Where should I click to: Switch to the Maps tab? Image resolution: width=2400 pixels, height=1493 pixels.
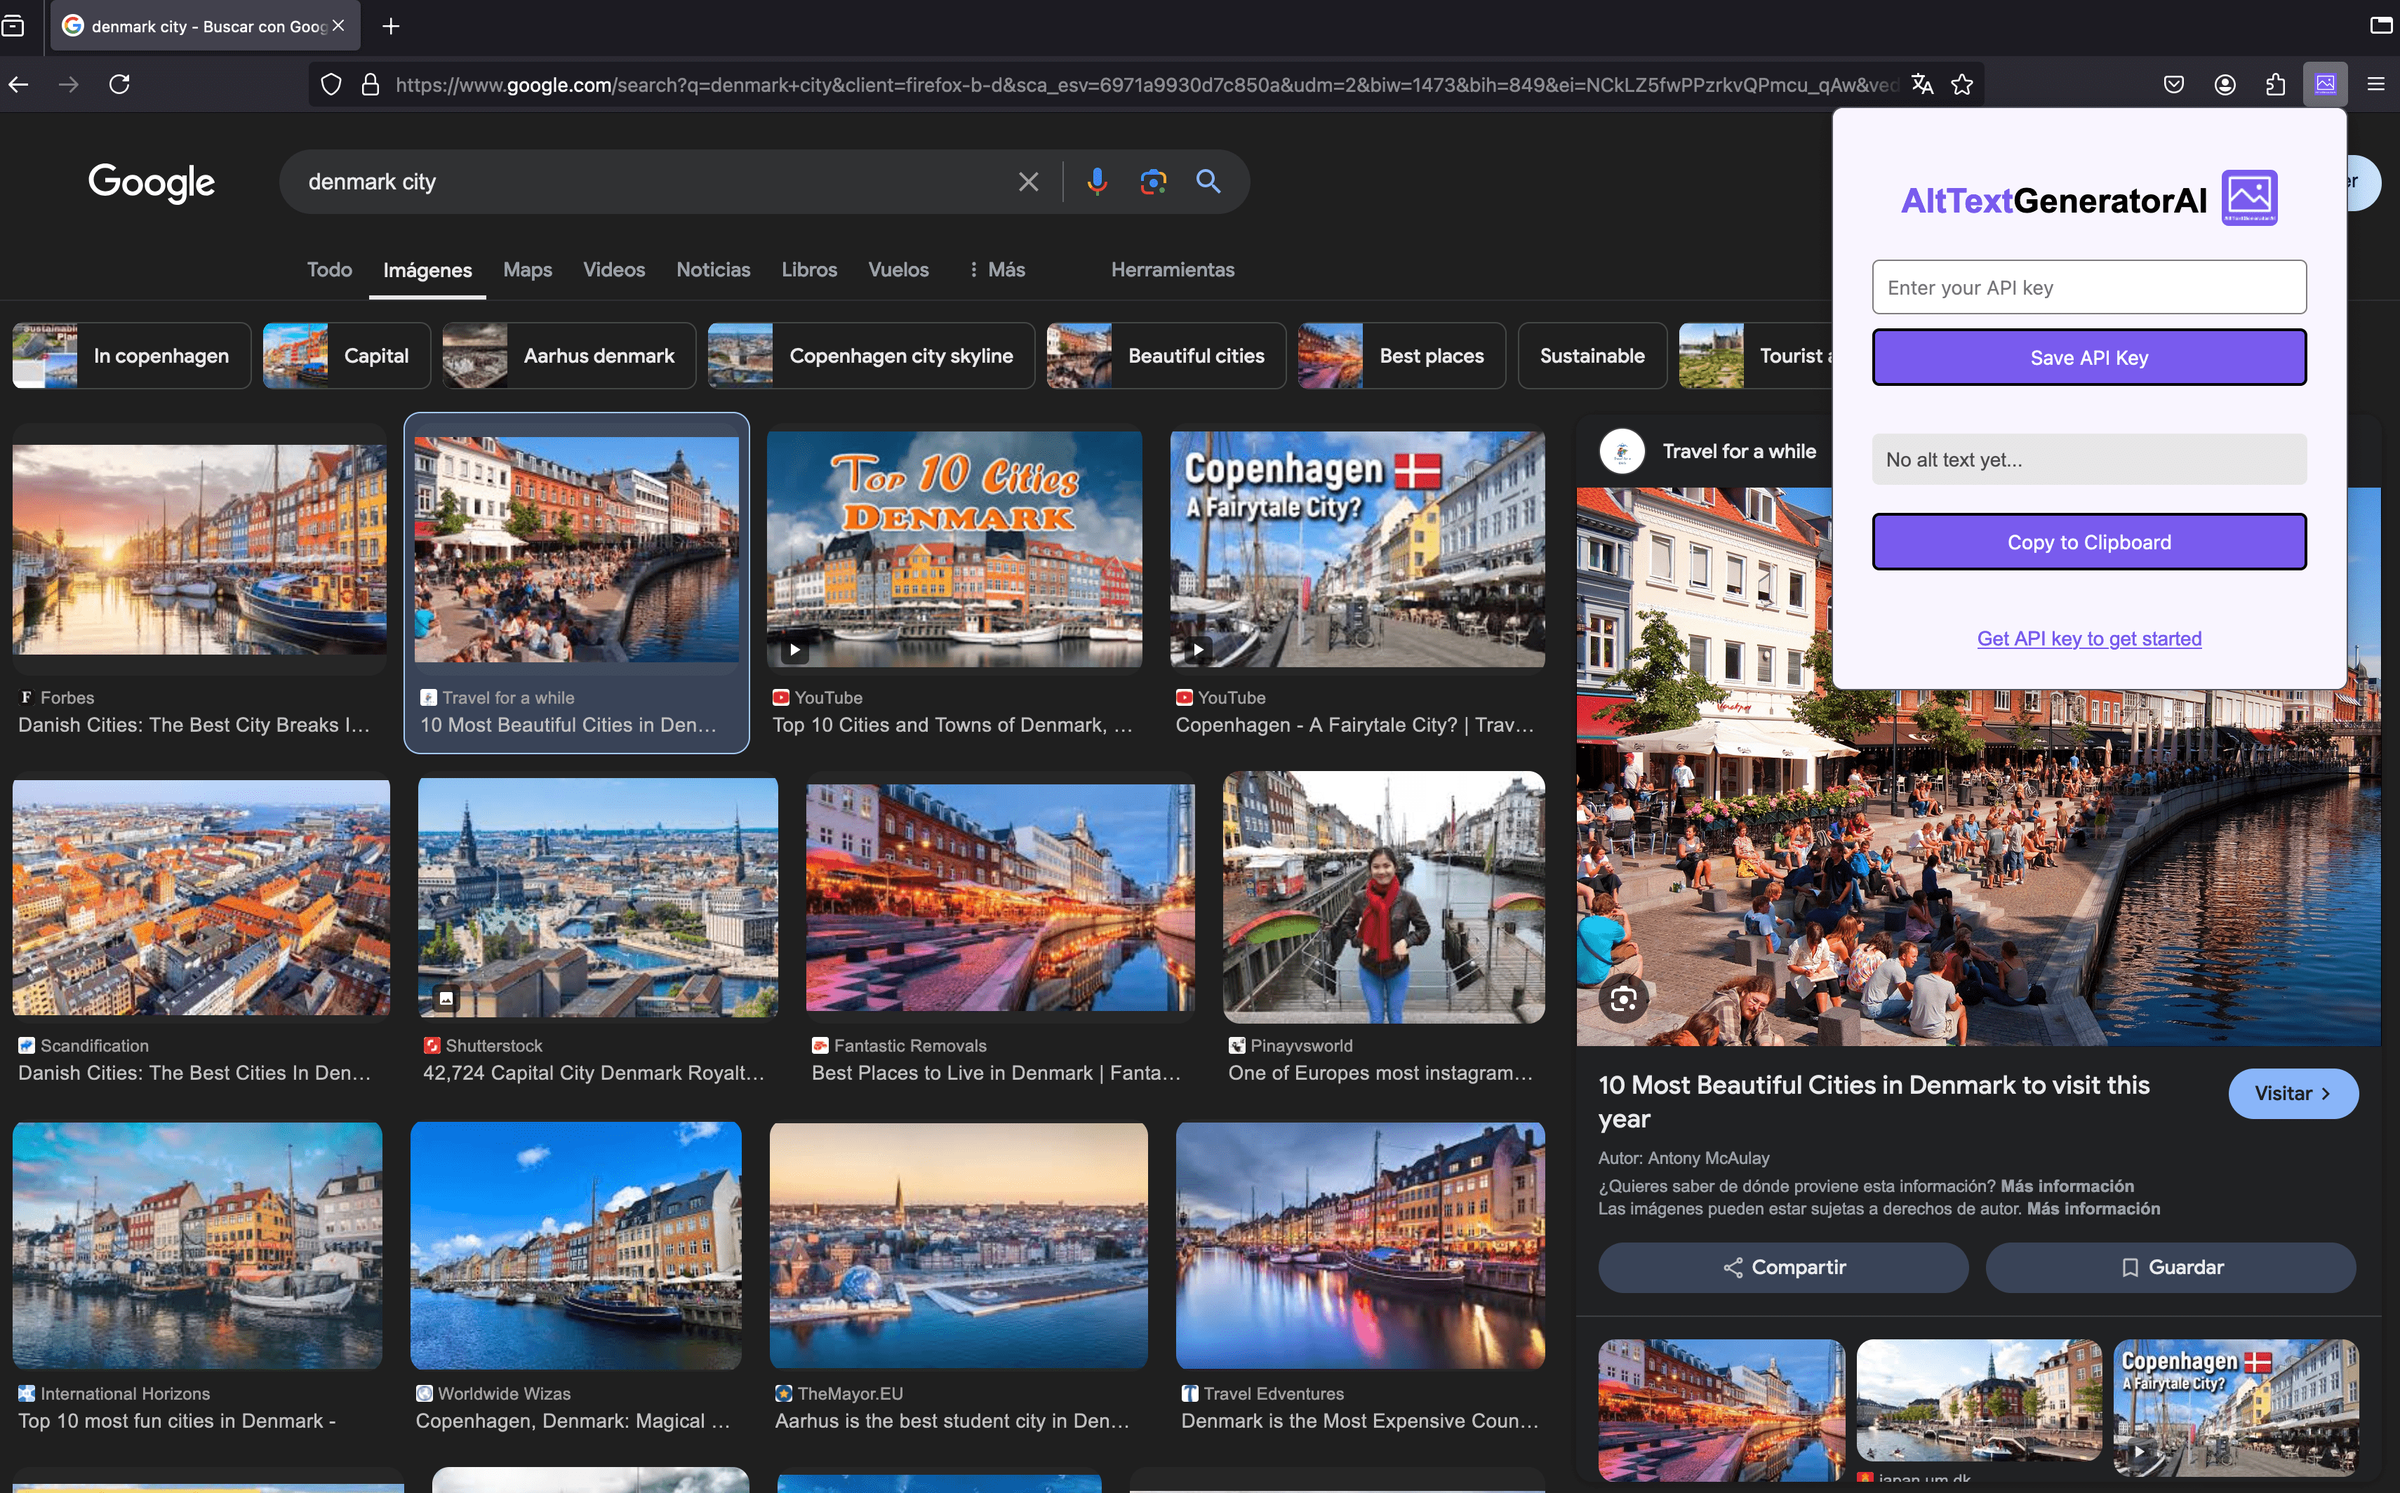point(527,270)
